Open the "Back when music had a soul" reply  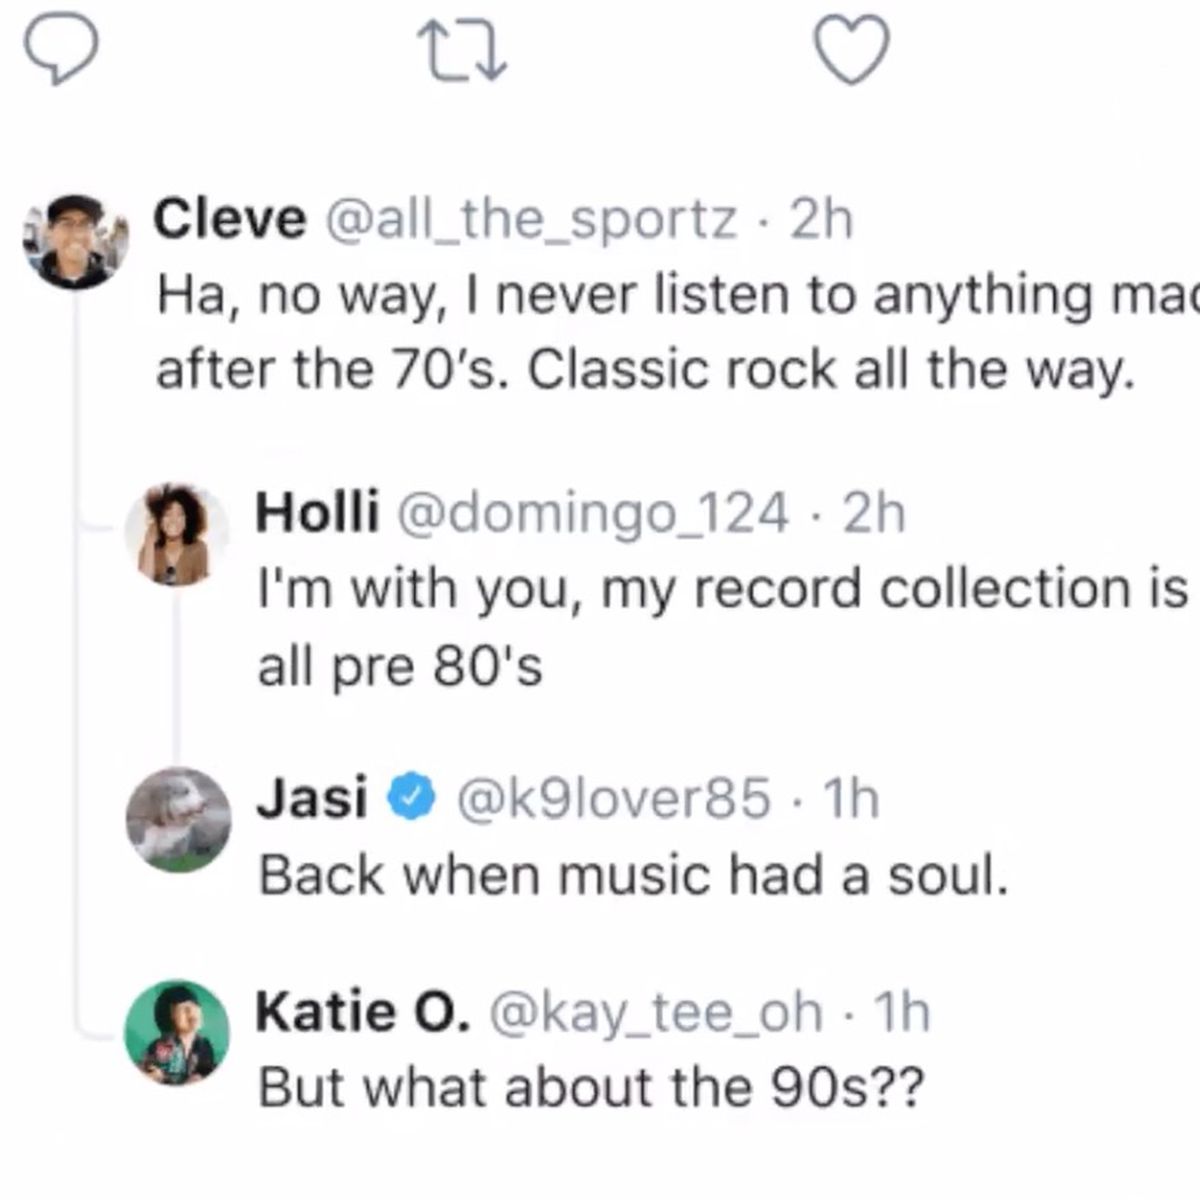click(x=632, y=876)
